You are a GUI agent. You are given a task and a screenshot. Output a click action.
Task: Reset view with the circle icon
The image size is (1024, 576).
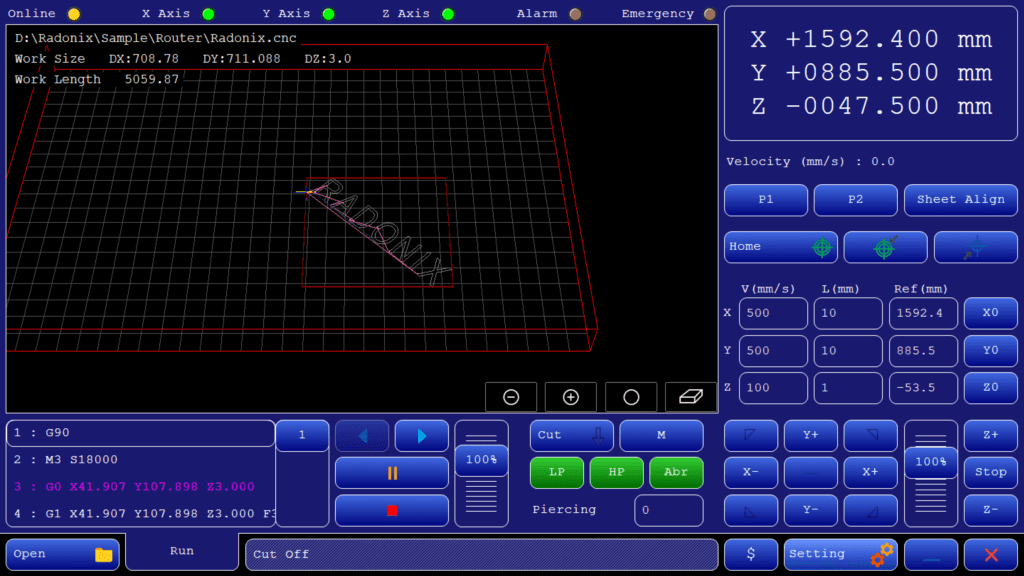click(631, 397)
